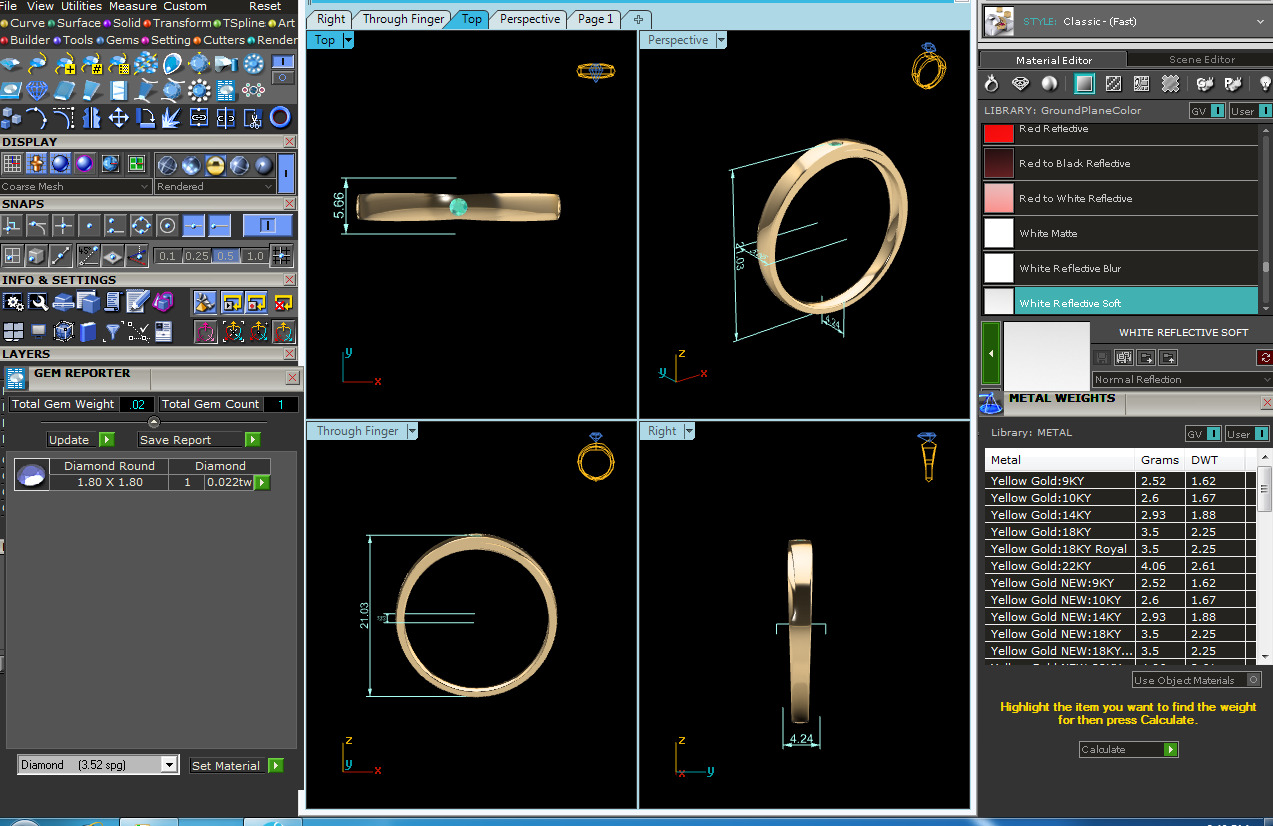Select the Red Reflective color swatch
This screenshot has width=1273, height=826.
(x=999, y=132)
